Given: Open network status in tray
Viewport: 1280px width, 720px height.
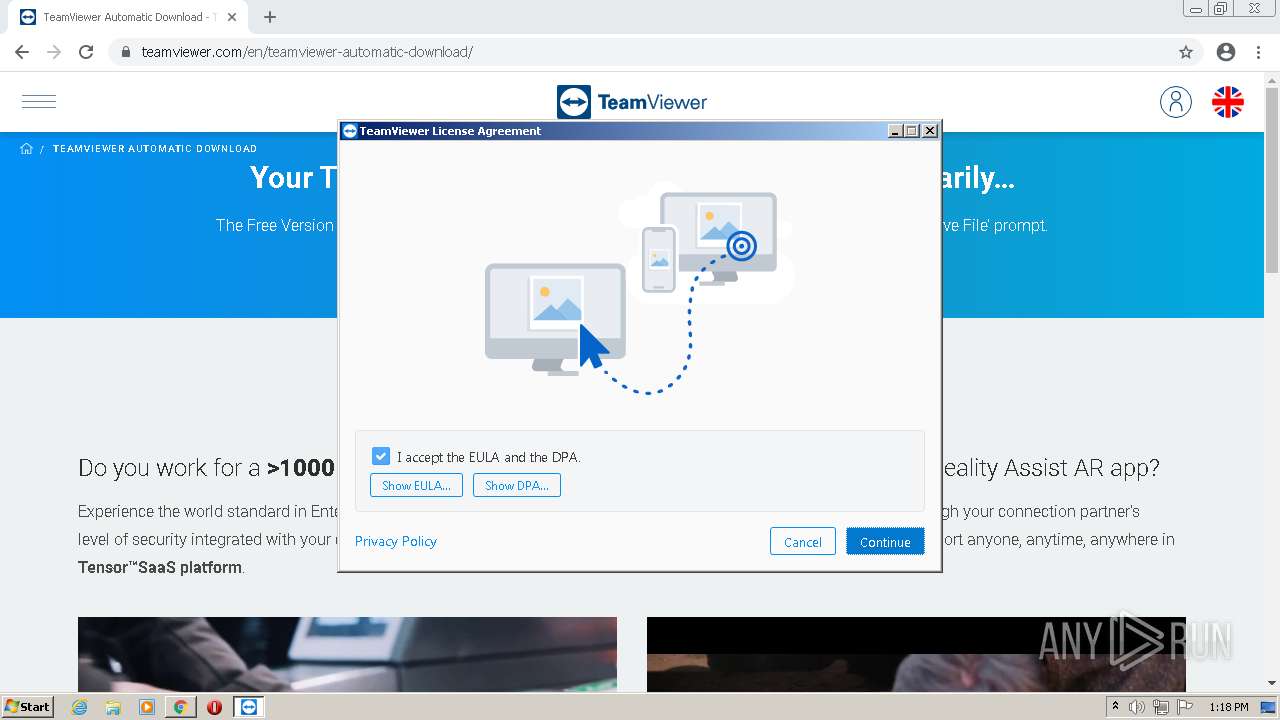Looking at the screenshot, I should pos(1161,707).
